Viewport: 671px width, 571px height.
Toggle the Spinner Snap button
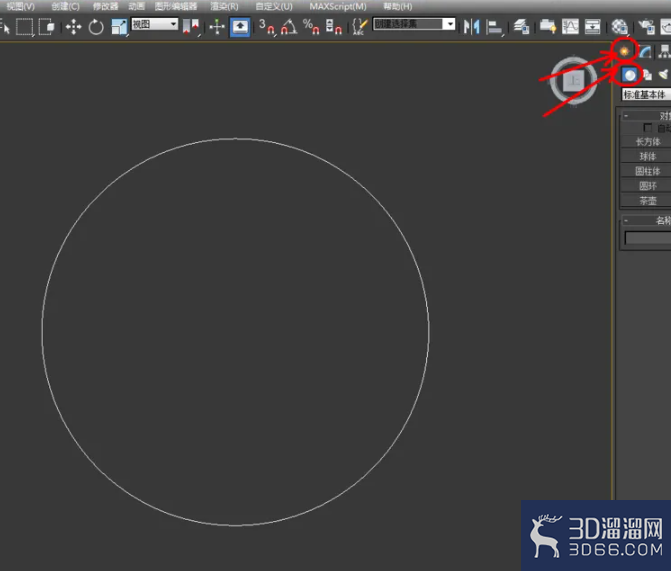tap(333, 27)
